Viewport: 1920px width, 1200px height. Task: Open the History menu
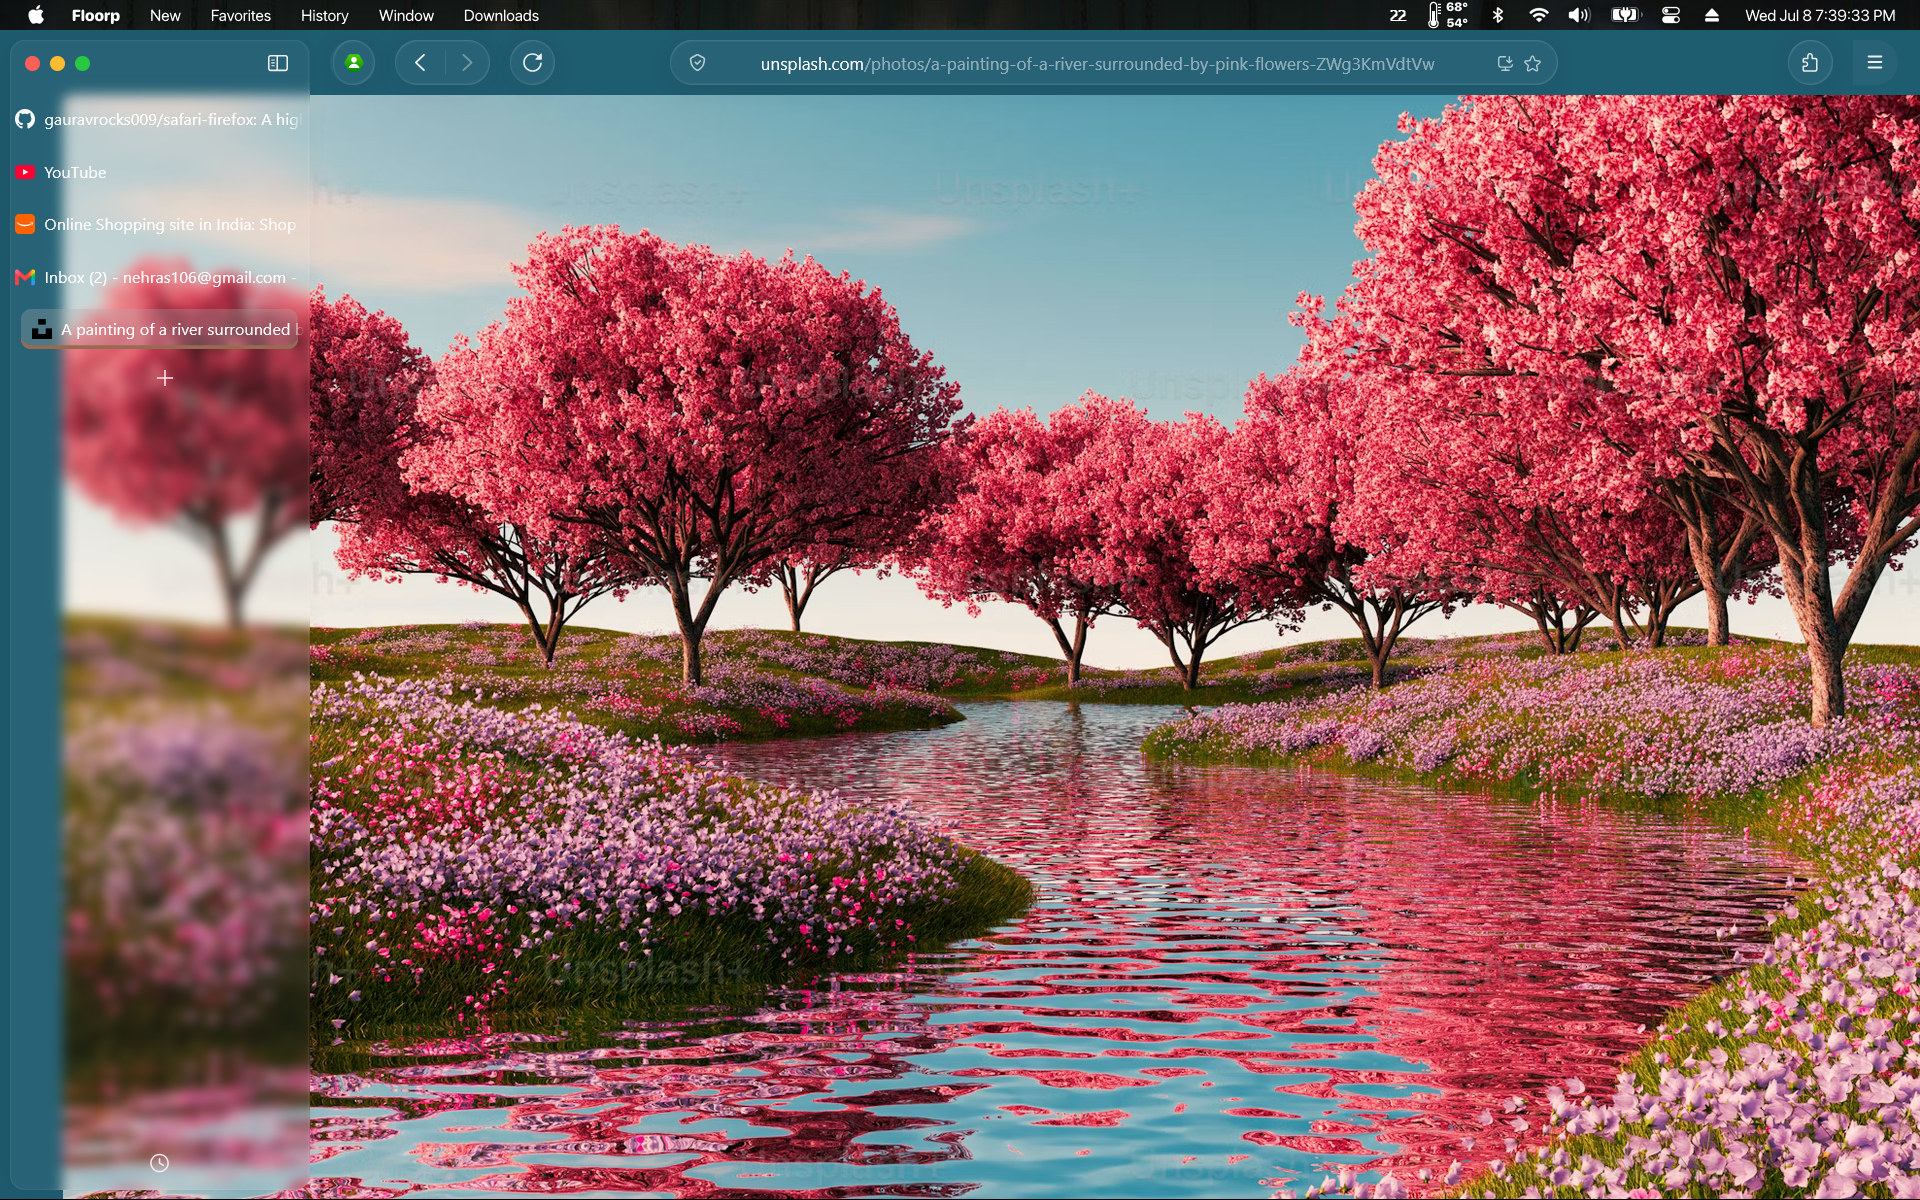point(324,15)
